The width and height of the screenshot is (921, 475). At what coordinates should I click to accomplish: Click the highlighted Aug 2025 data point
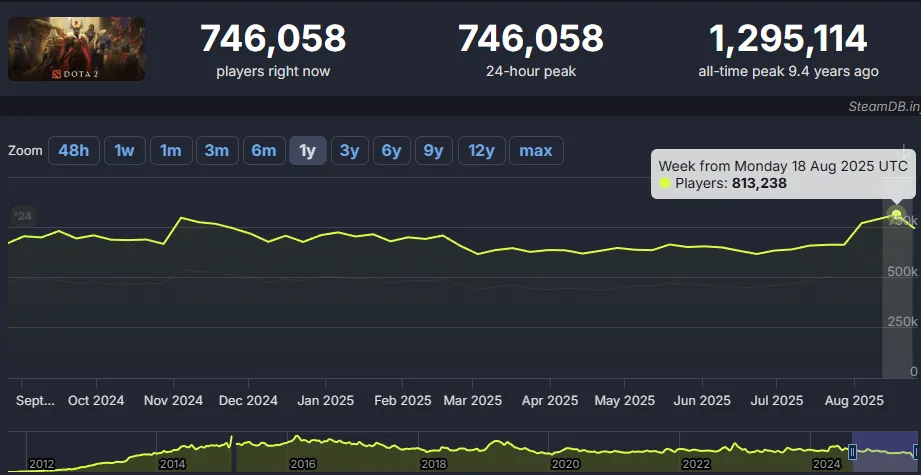[x=896, y=215]
